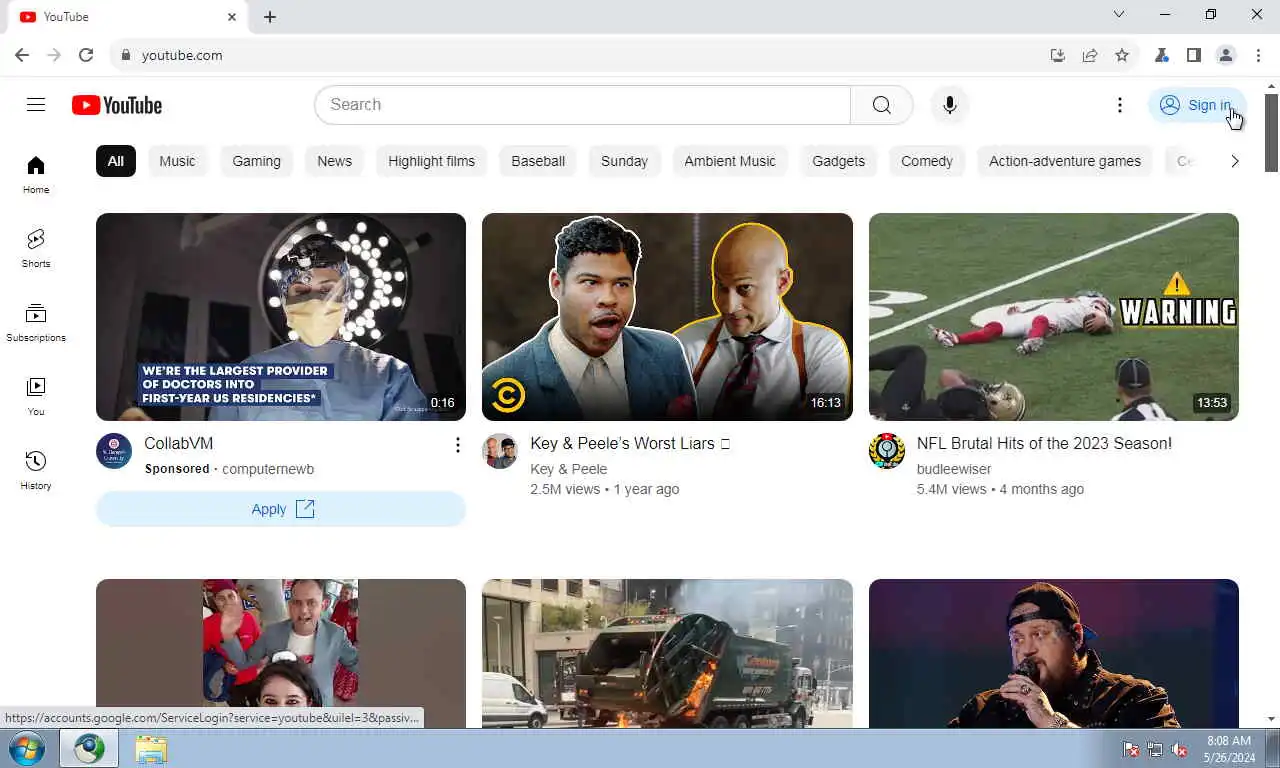The width and height of the screenshot is (1280, 768).
Task: Select the Sunday filter chip
Action: pos(624,161)
